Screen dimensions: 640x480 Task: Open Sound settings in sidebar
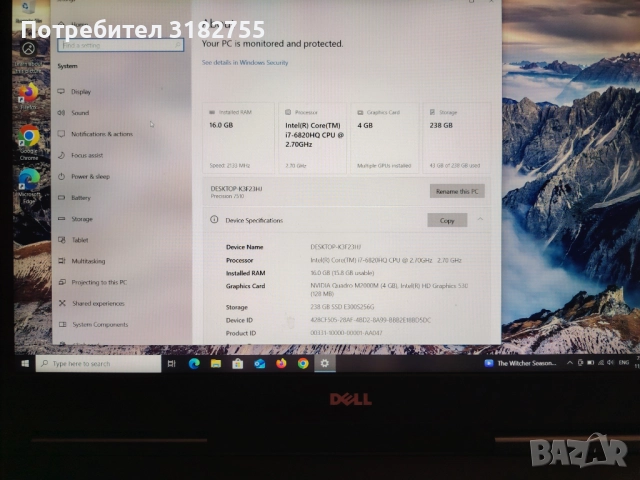pyautogui.click(x=80, y=113)
